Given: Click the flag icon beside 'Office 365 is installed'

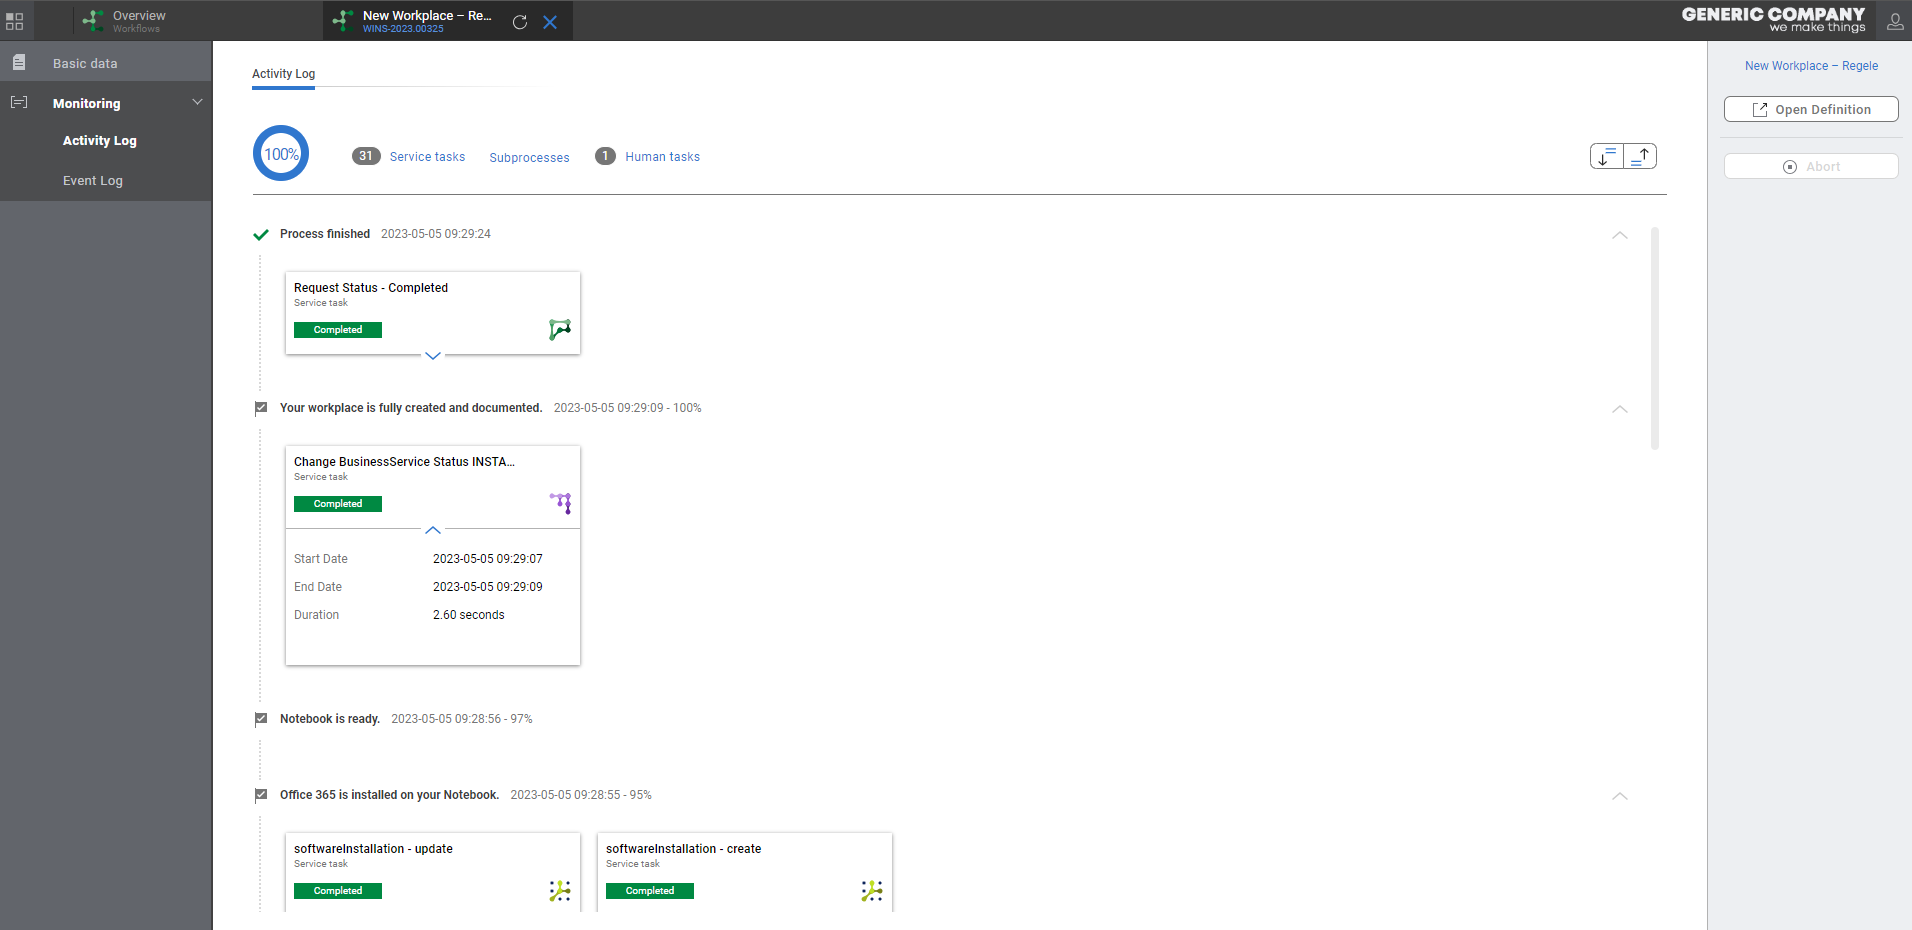Looking at the screenshot, I should (261, 795).
